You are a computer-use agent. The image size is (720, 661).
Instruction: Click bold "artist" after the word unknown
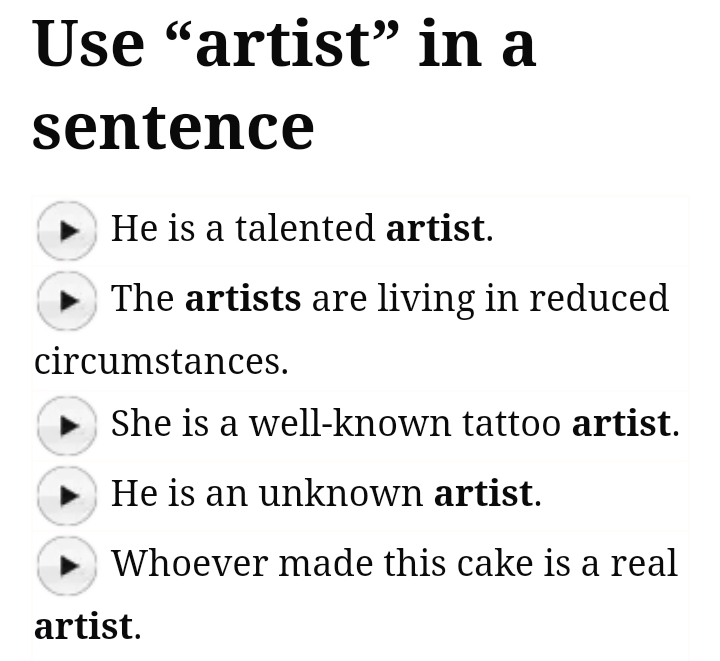483,494
